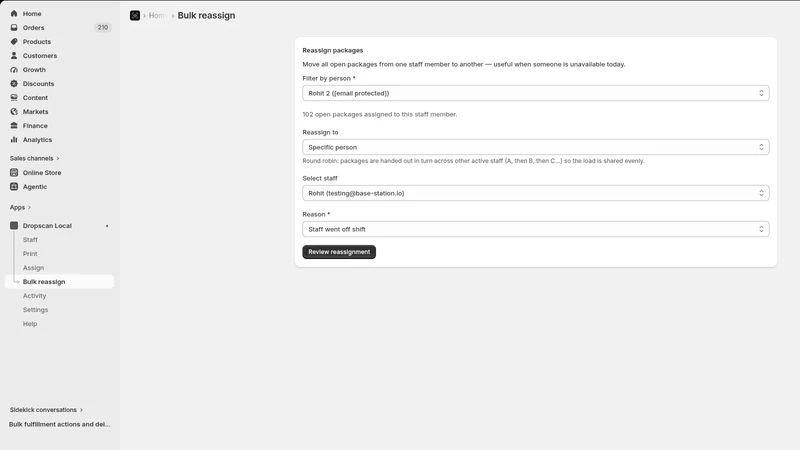Click the Dropscan app icon in breadcrumb
The image size is (800, 450).
(135, 15)
